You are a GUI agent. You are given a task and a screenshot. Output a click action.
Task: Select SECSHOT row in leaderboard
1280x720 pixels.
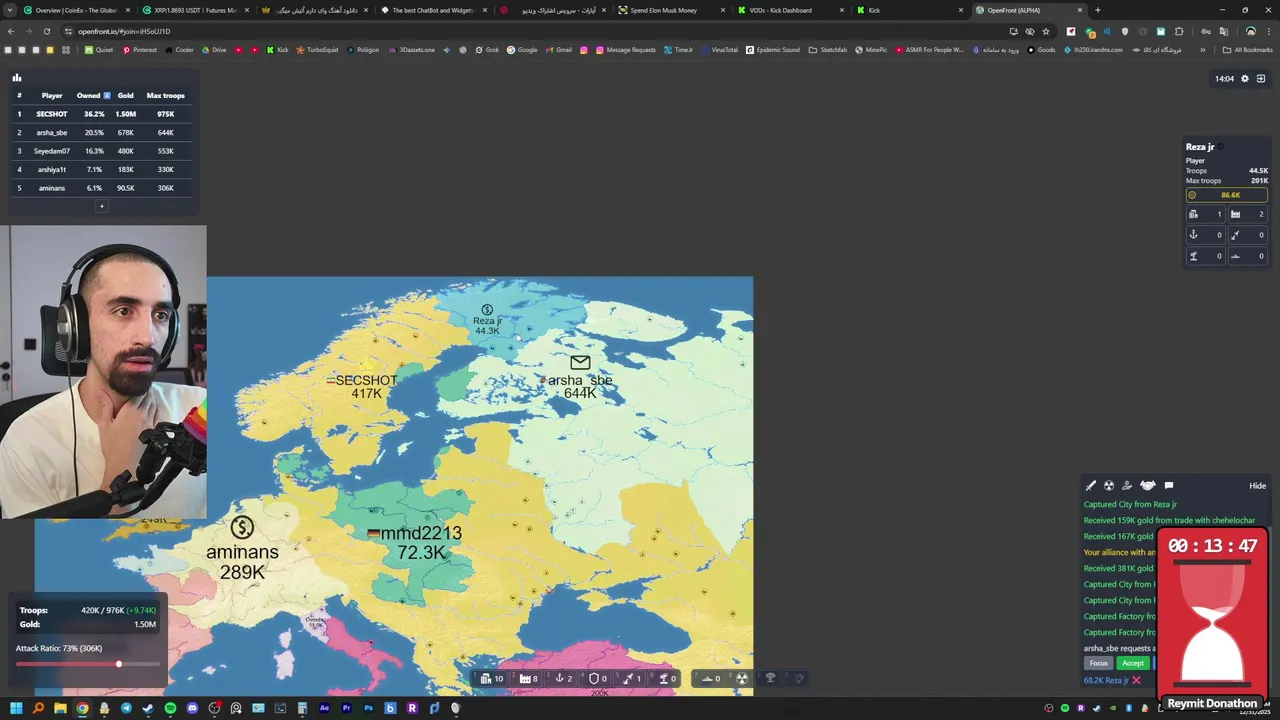101,114
